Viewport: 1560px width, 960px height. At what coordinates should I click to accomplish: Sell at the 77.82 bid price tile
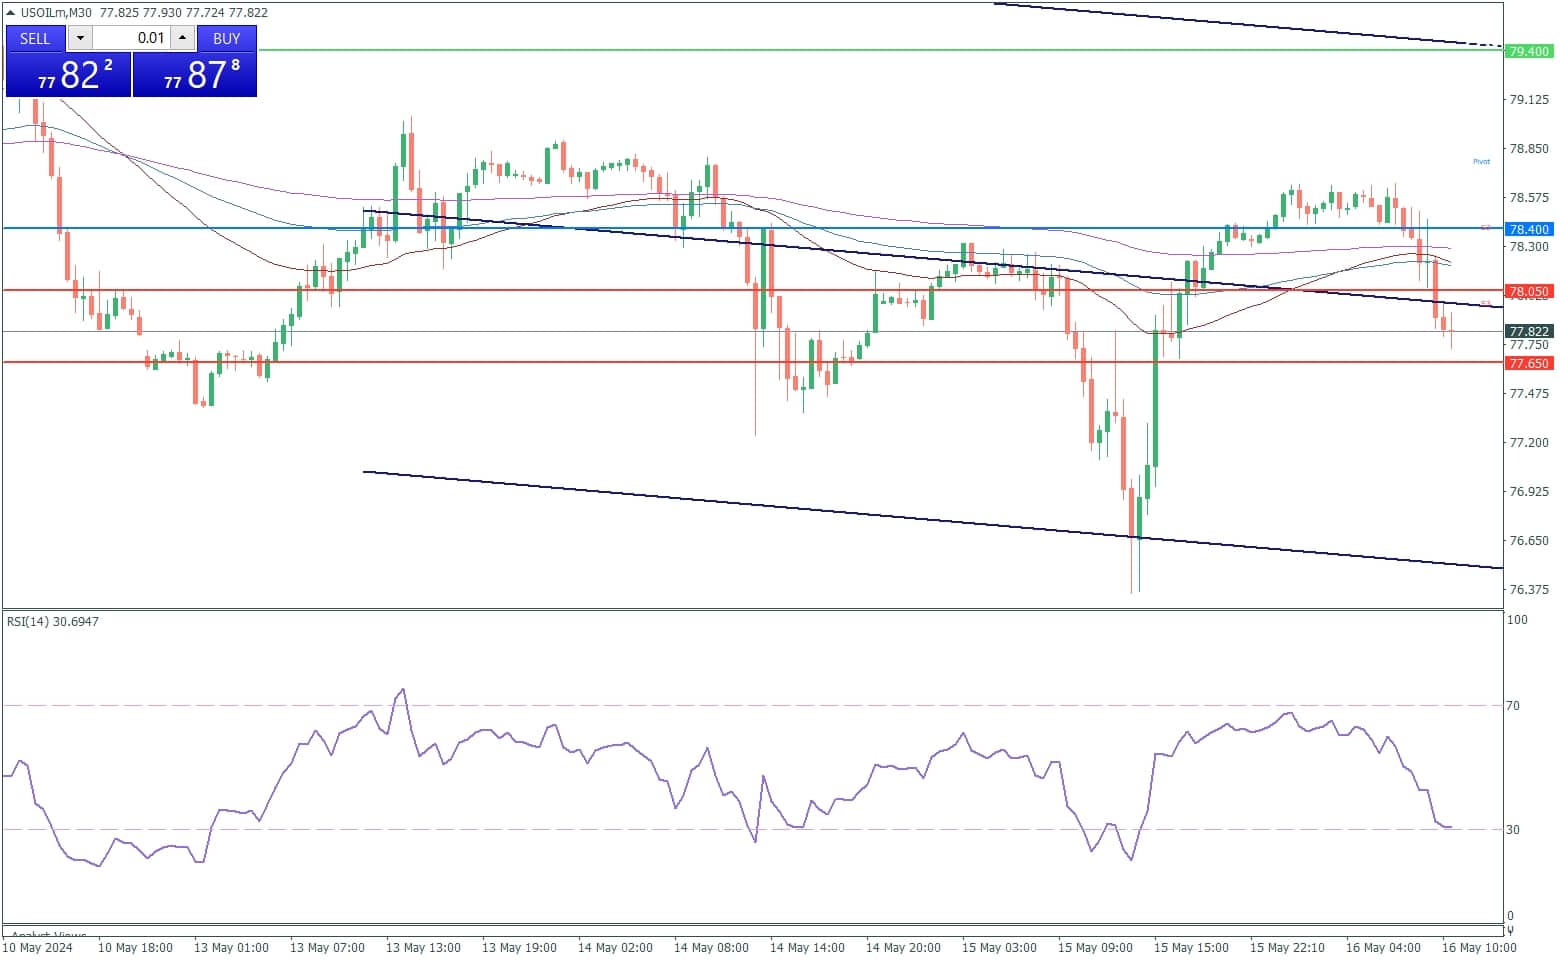tap(69, 74)
